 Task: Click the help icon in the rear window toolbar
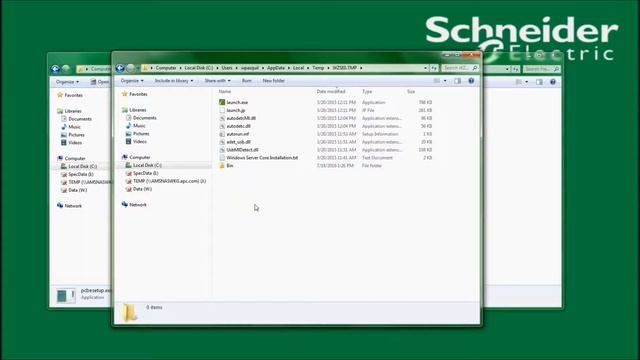point(553,82)
